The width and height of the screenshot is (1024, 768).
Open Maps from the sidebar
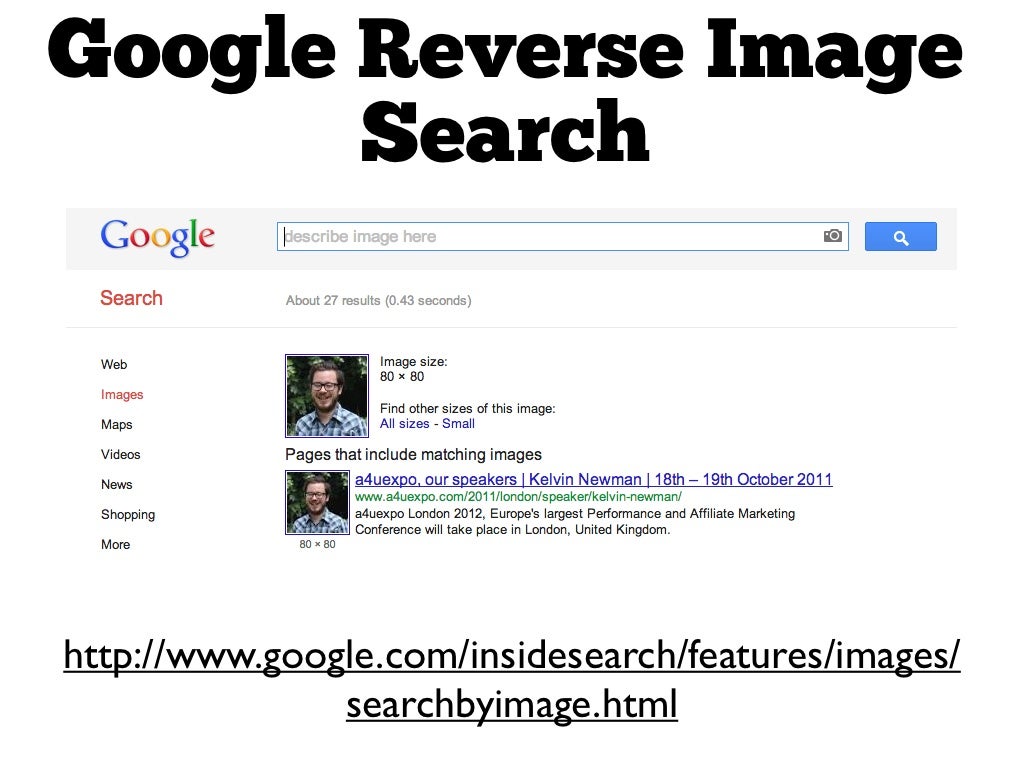[x=116, y=424]
